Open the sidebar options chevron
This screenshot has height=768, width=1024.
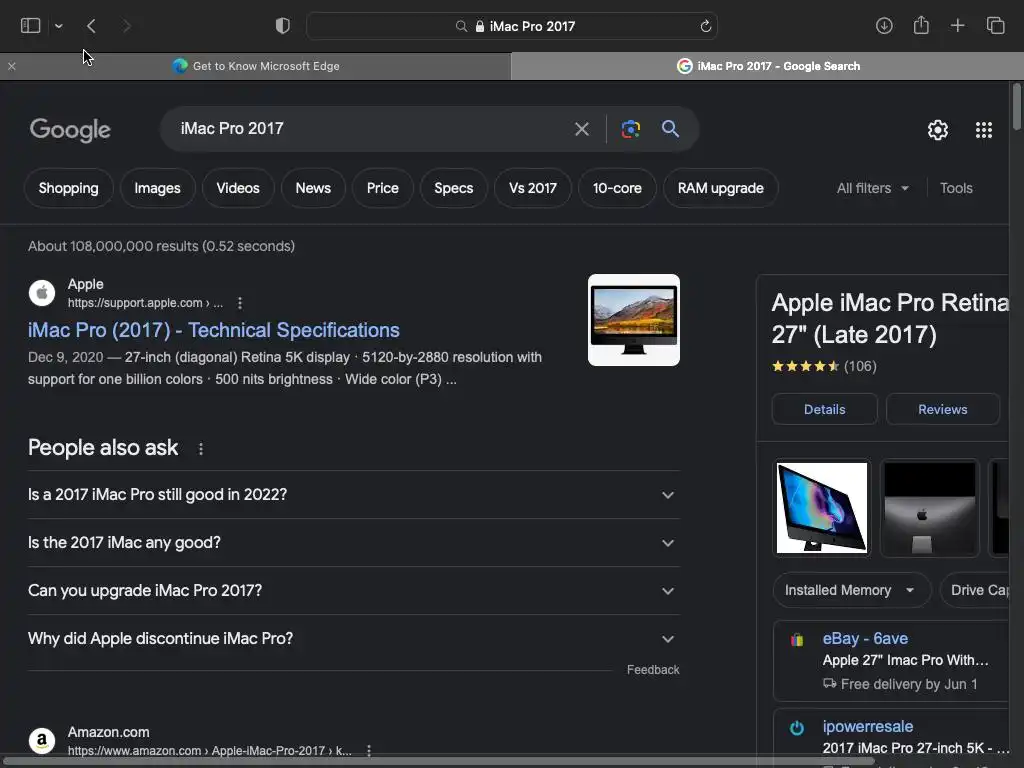58,26
